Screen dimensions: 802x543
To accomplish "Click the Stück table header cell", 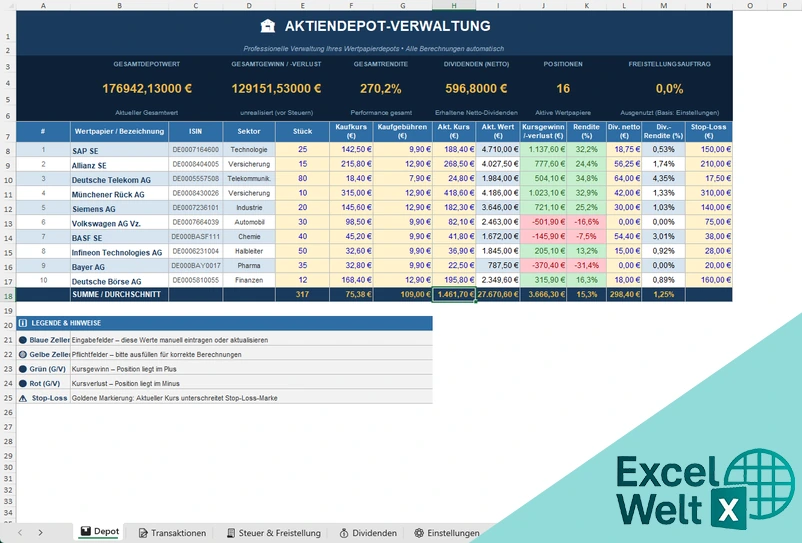I will coord(302,131).
